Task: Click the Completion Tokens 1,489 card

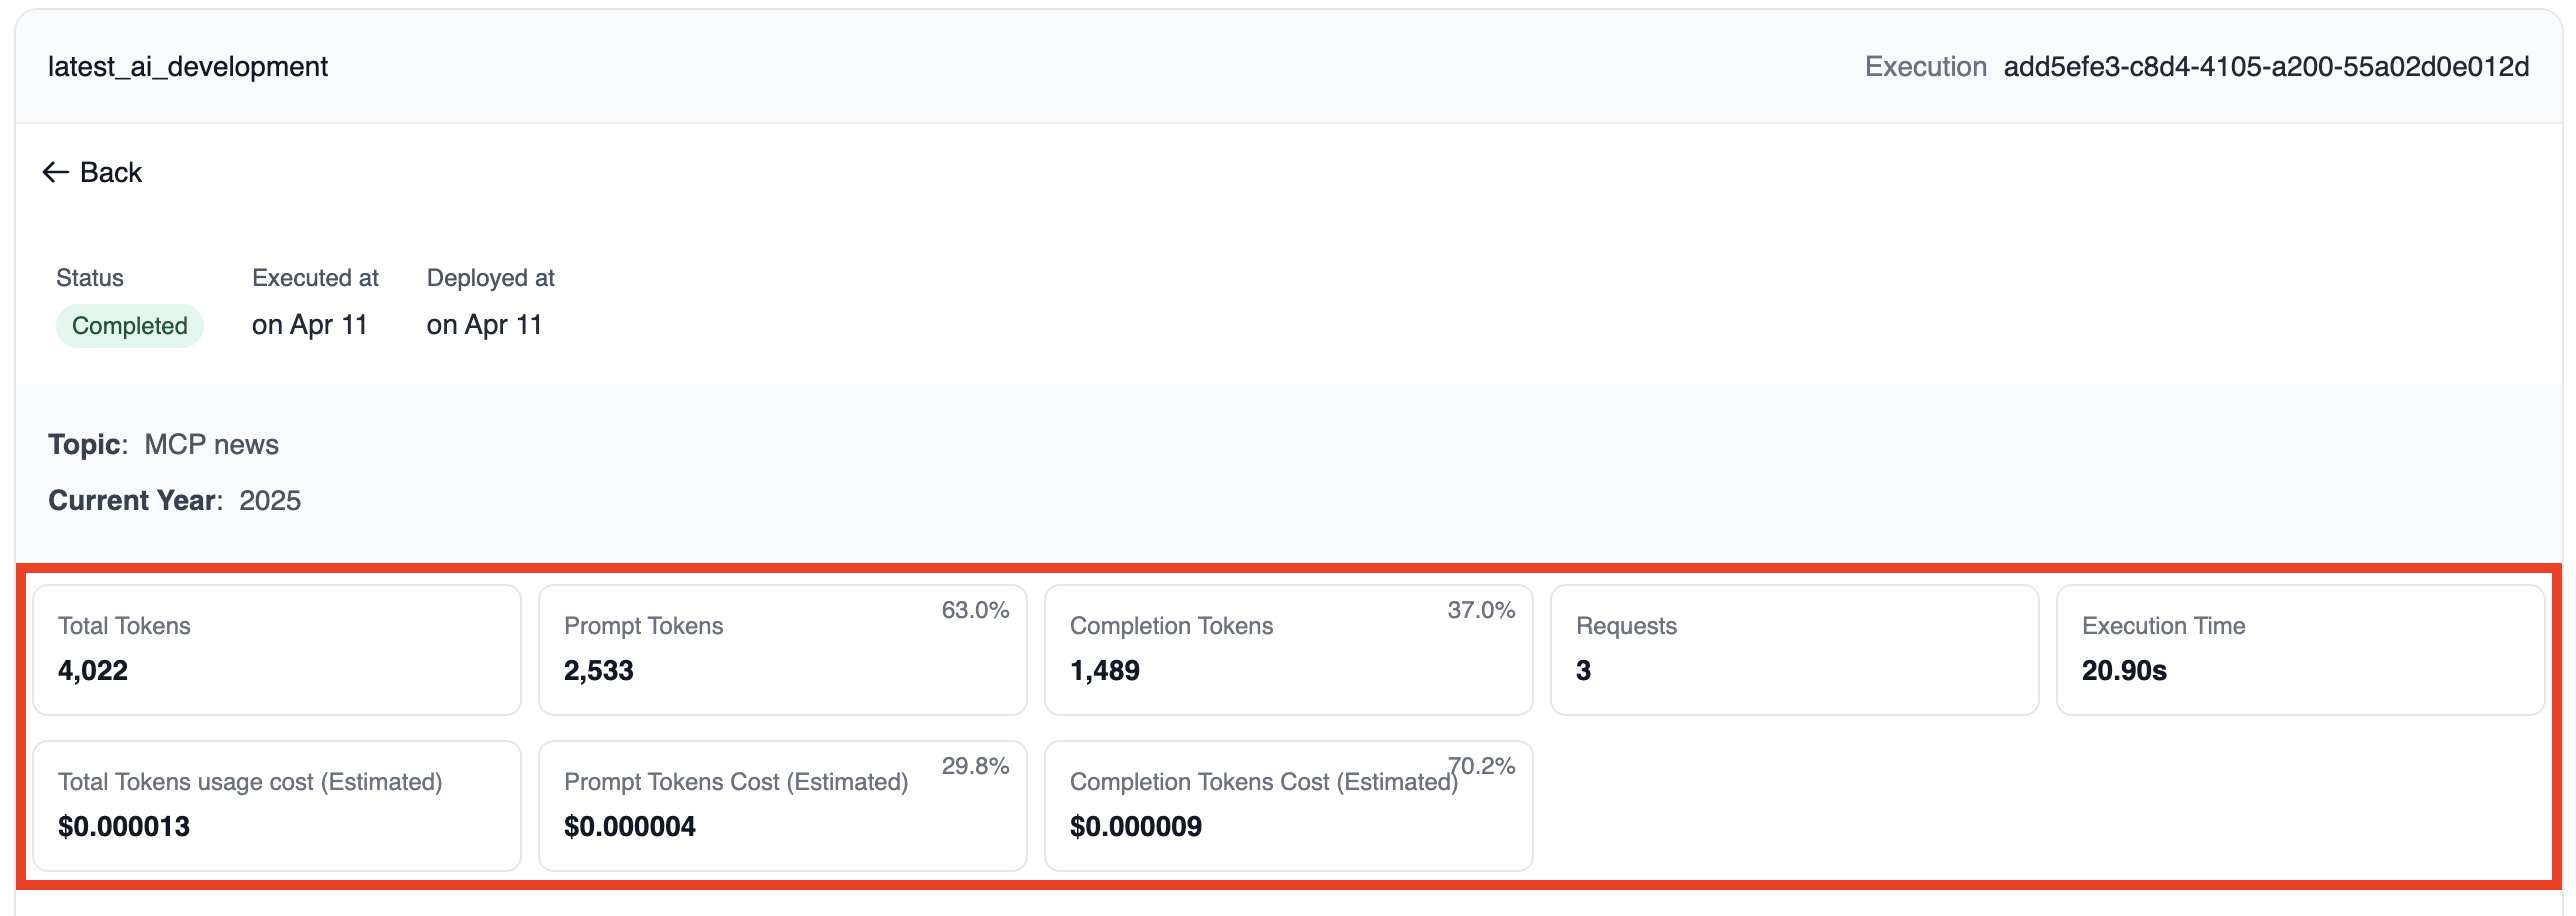Action: (1288, 650)
